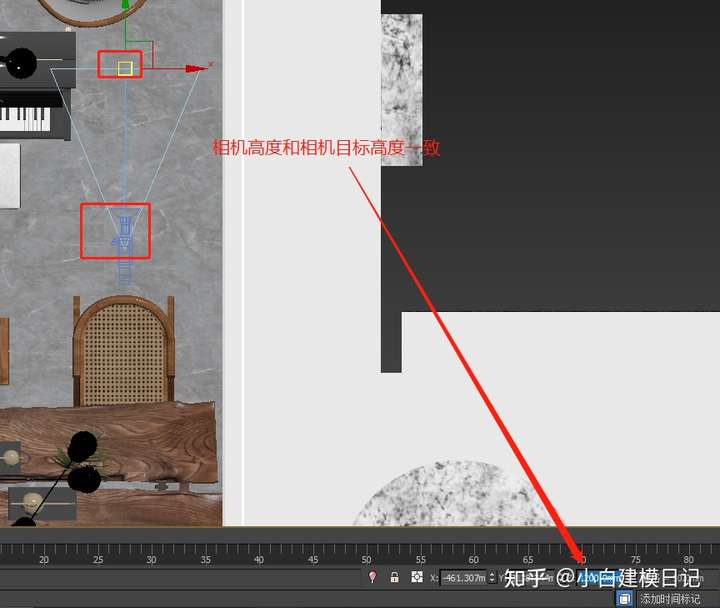720x608 pixels.
Task: Click the 添加时间标记 time tag button
Action: click(670, 599)
